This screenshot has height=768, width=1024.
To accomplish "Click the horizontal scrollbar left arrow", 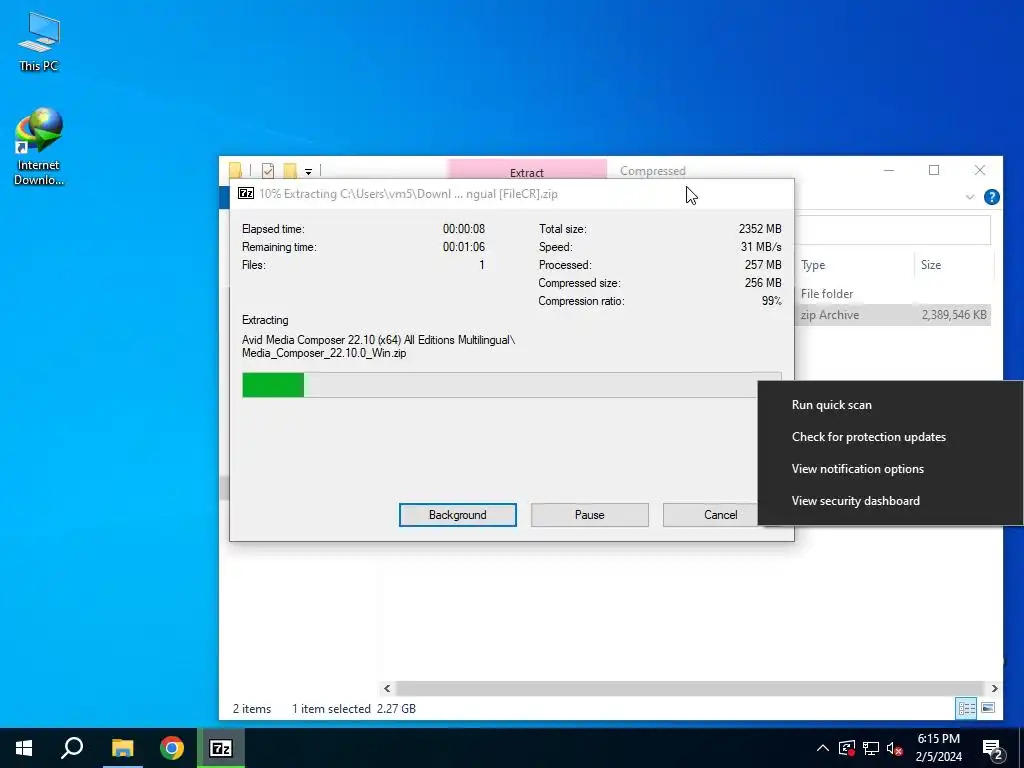I will (387, 688).
